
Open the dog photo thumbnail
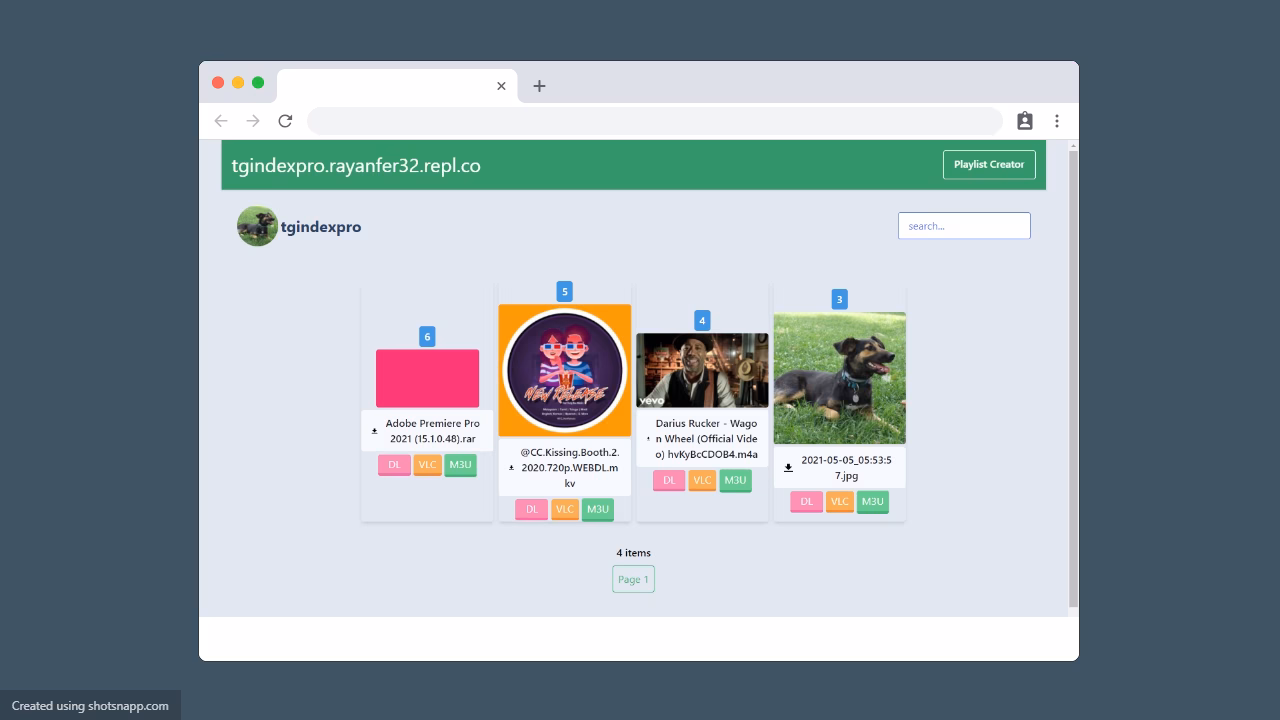pos(839,377)
